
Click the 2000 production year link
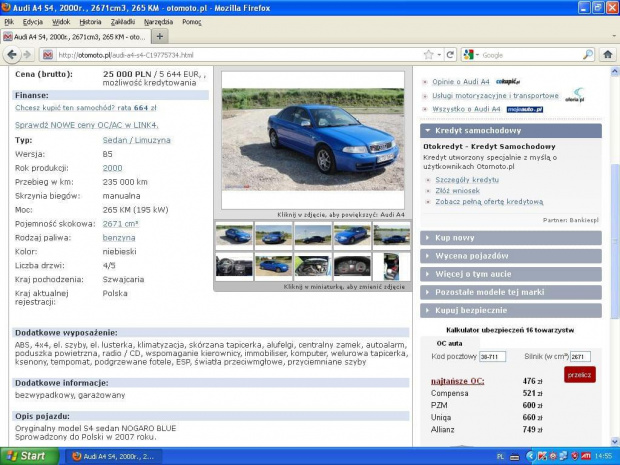point(112,168)
